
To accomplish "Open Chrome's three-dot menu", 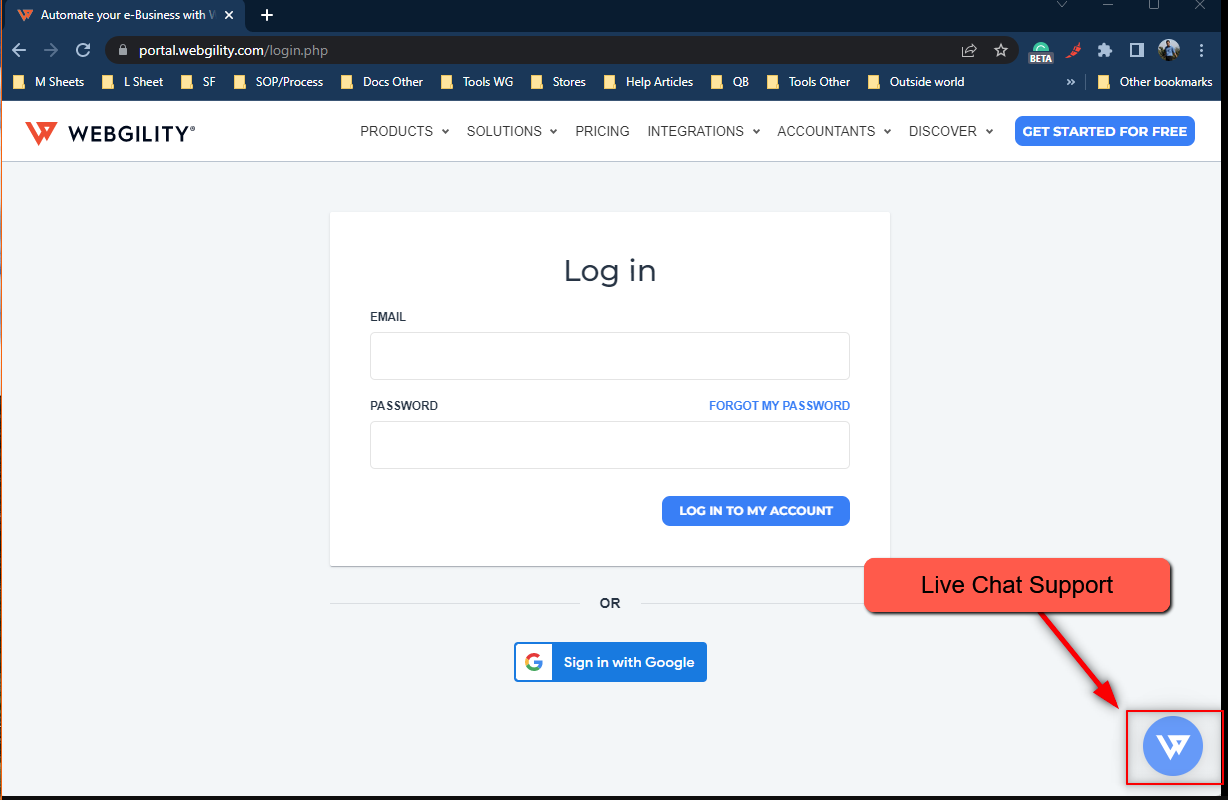I will click(x=1201, y=50).
